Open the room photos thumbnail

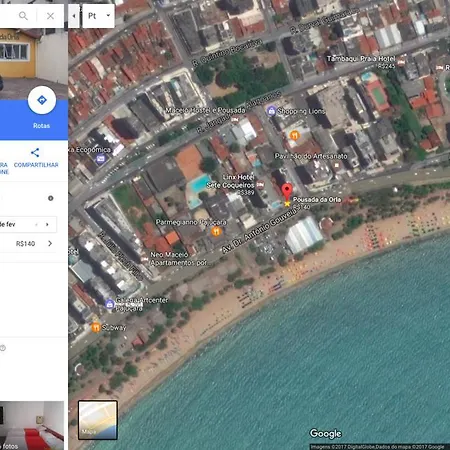click(32, 425)
